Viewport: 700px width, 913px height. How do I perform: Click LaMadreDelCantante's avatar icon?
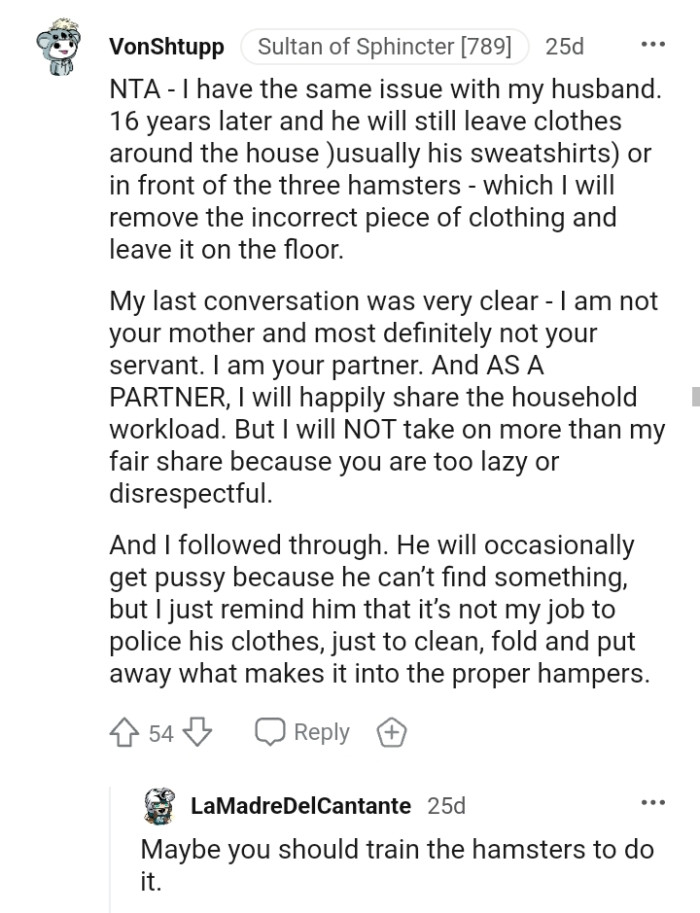coord(156,805)
